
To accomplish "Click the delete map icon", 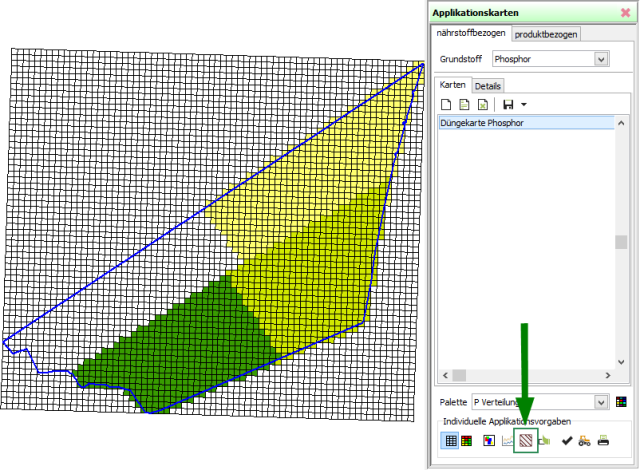I will click(483, 104).
